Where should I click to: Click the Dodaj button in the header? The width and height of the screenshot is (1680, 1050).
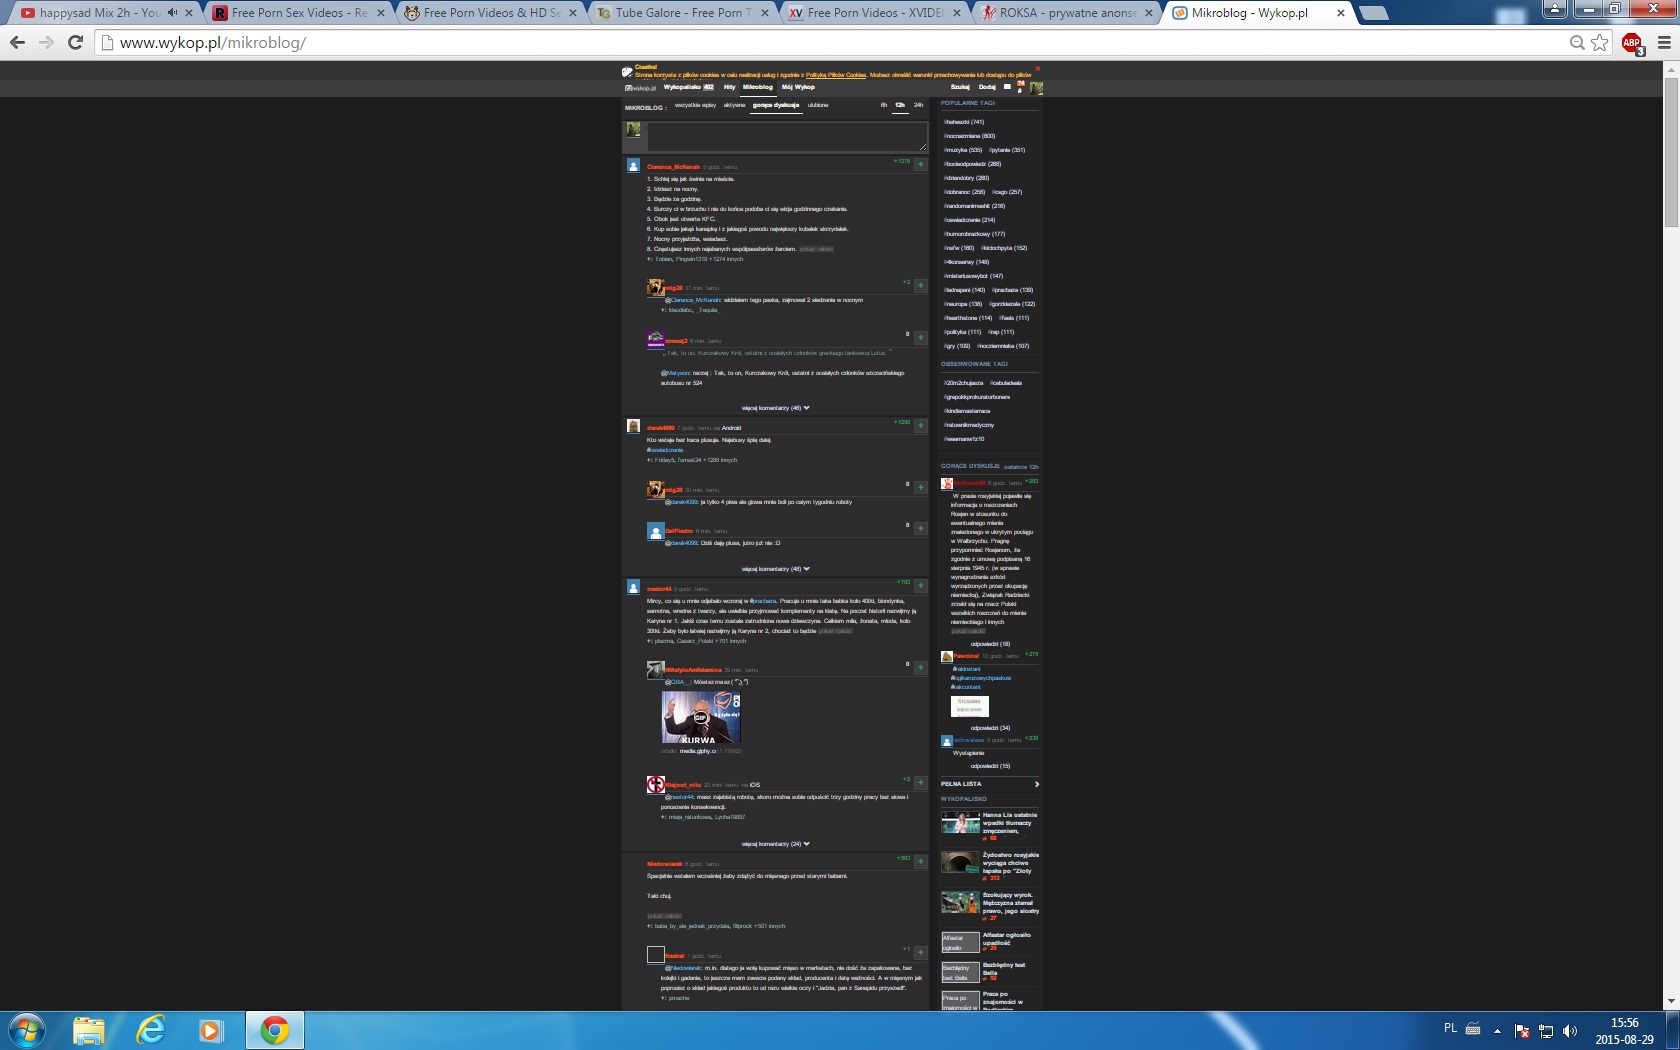[x=987, y=87]
